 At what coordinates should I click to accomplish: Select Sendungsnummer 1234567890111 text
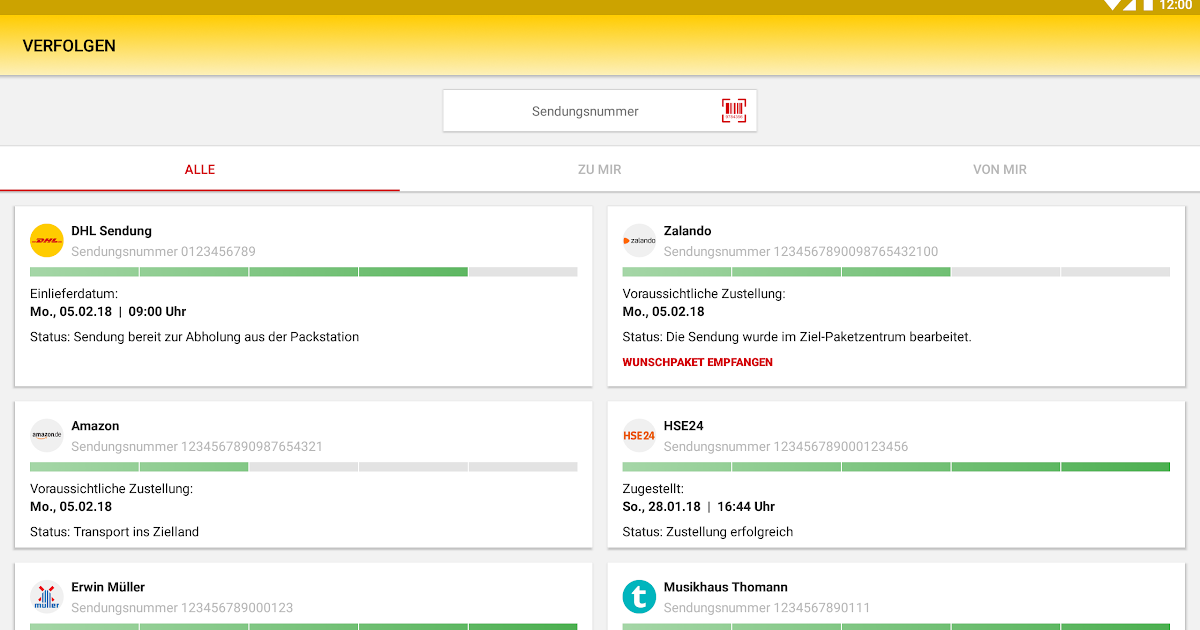[767, 607]
